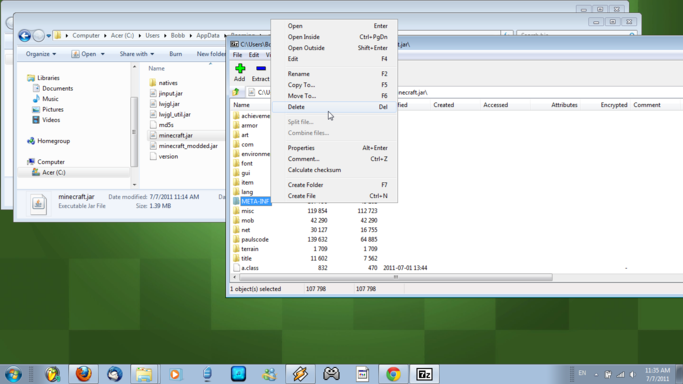Sort by the Encrypted column header
This screenshot has height=384, width=683.
(606, 105)
